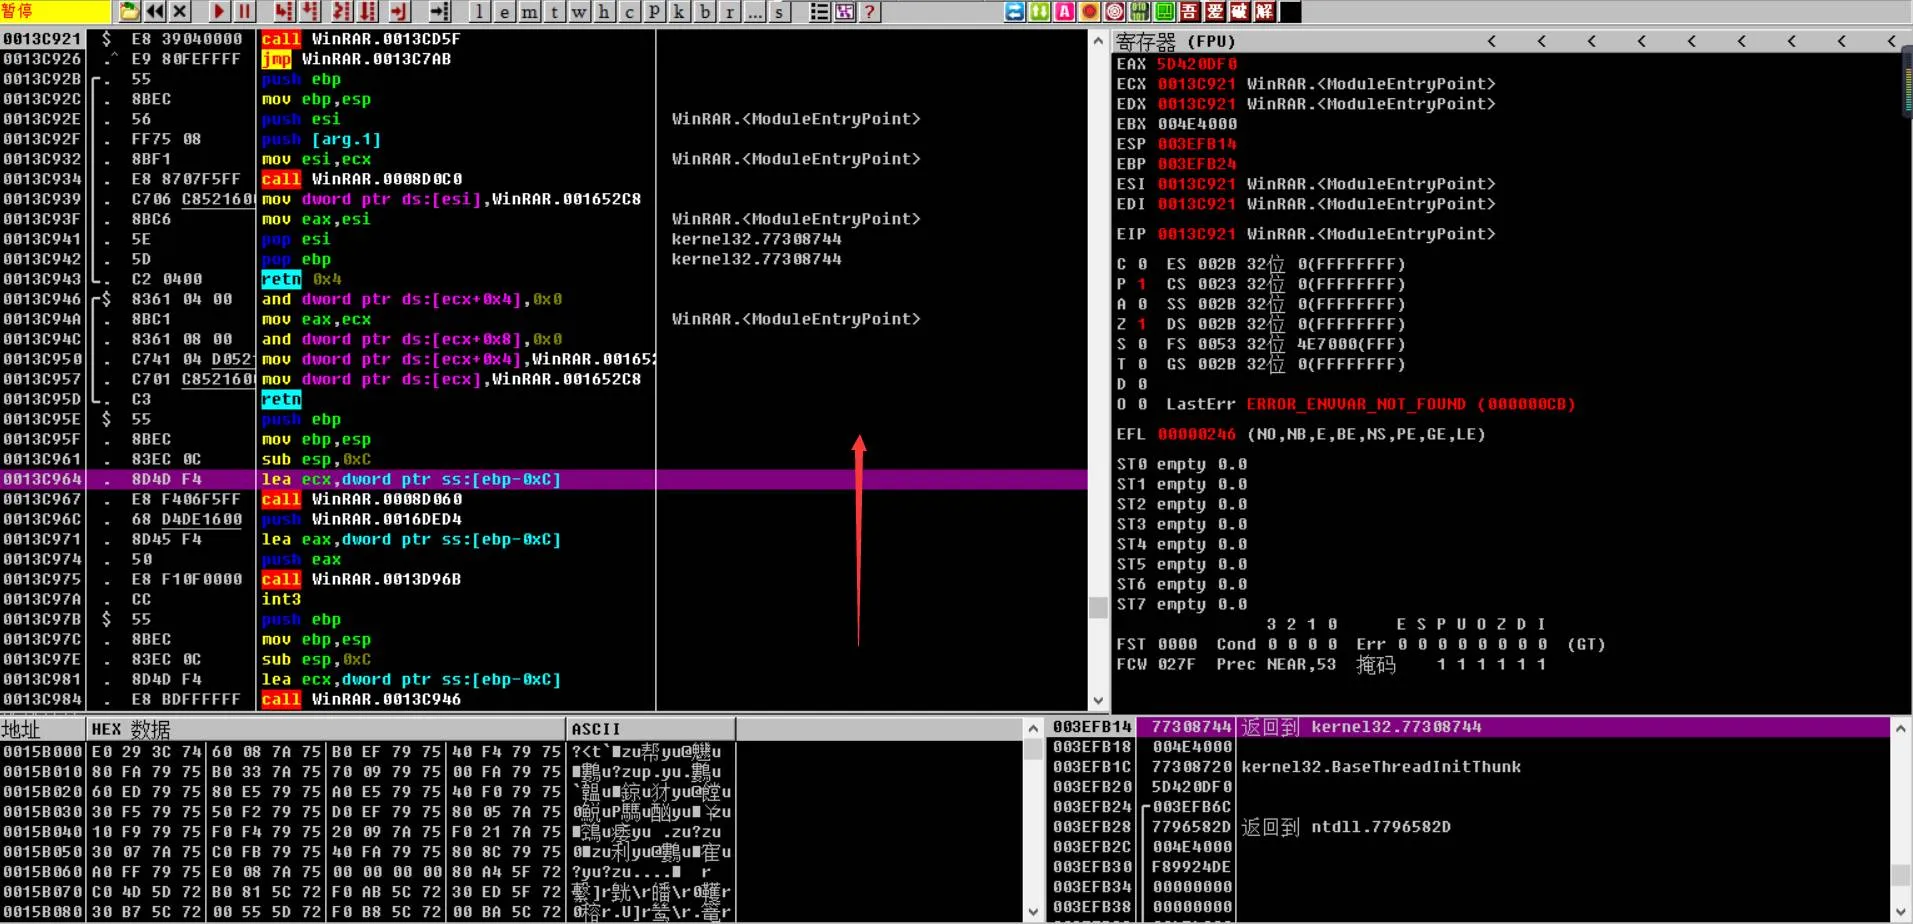This screenshot has height=924, width=1913.
Task: Click the dump pane scrollbar down arrow
Action: pos(1034,912)
